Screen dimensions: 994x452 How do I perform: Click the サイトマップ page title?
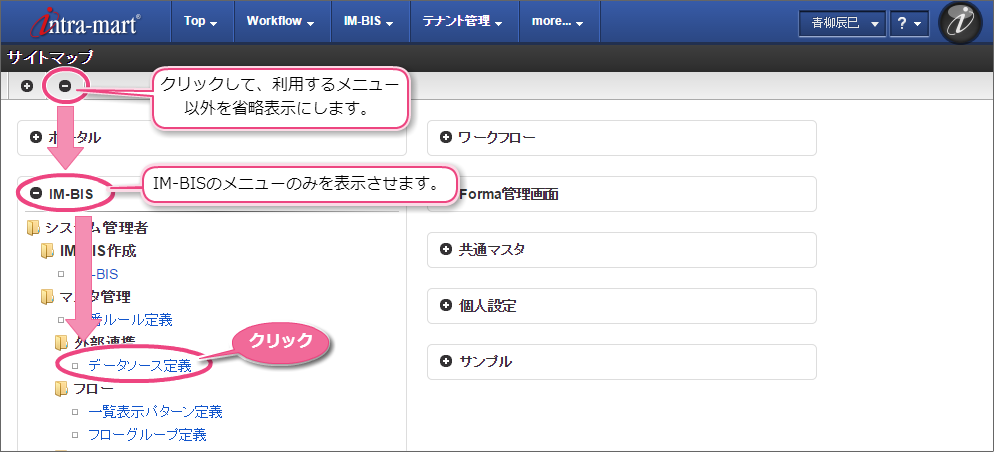[x=50, y=58]
